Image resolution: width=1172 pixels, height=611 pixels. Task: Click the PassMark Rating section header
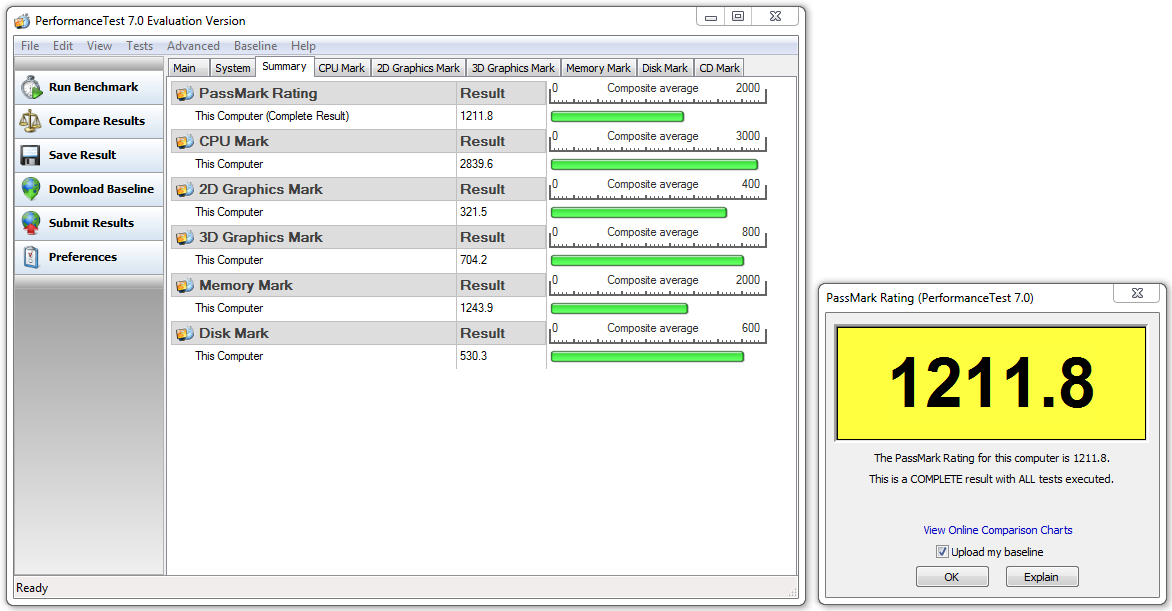(313, 93)
